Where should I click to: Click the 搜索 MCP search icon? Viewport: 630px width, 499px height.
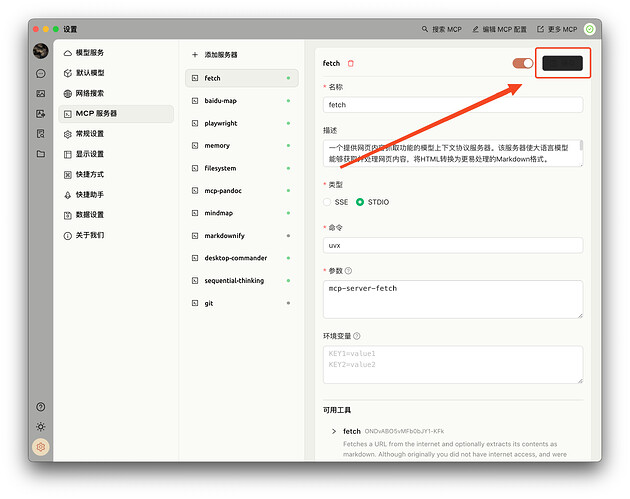pyautogui.click(x=425, y=29)
